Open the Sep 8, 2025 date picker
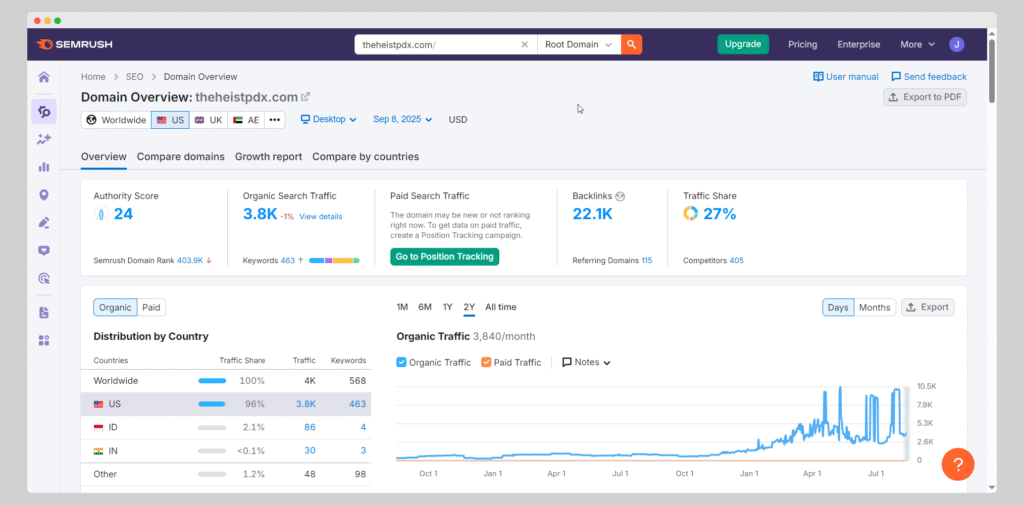1024x505 pixels. (x=403, y=119)
